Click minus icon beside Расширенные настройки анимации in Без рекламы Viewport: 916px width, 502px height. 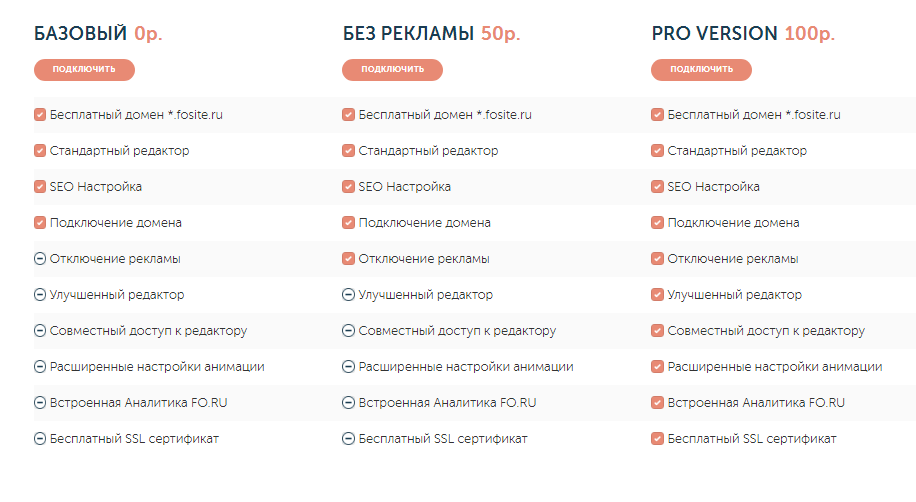(x=348, y=367)
